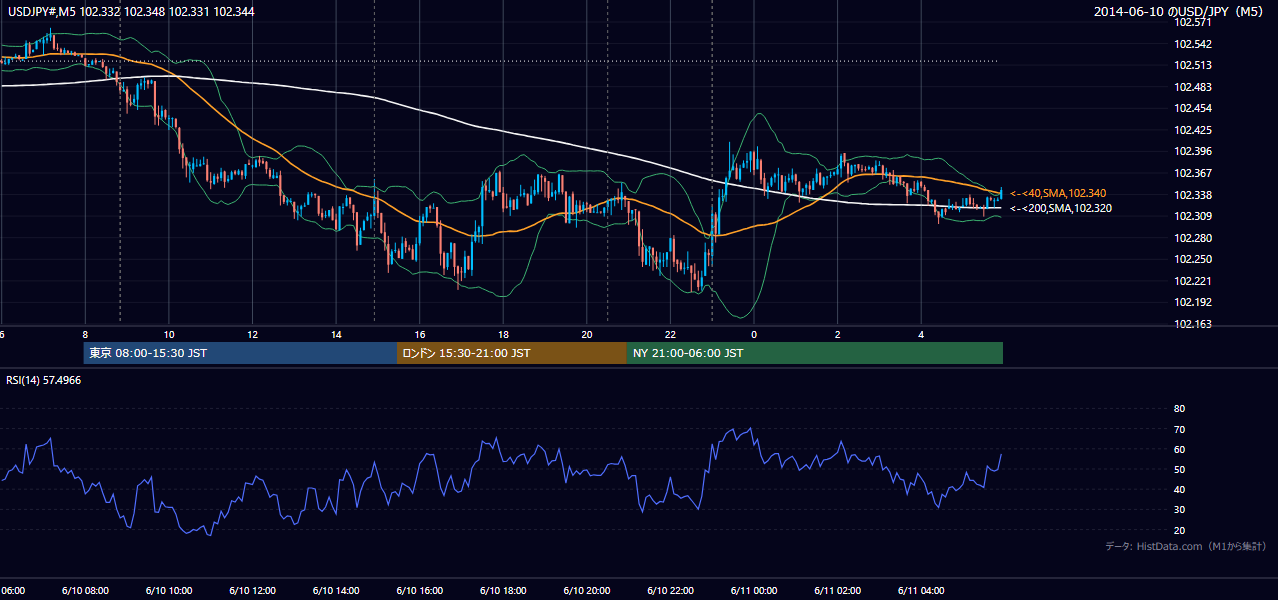The width and height of the screenshot is (1278, 600).
Task: Click the hour 18 label under price chart
Action: tap(504, 335)
